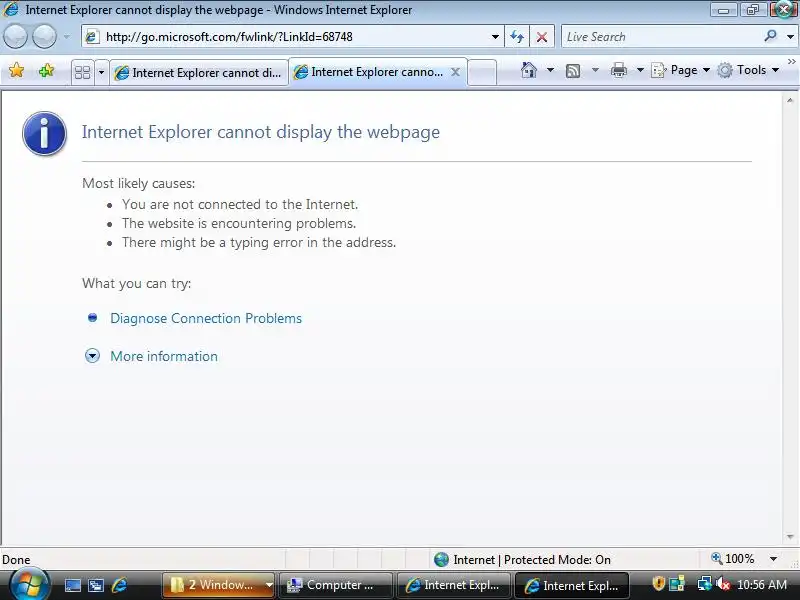Go to Home page icon

[x=529, y=70]
